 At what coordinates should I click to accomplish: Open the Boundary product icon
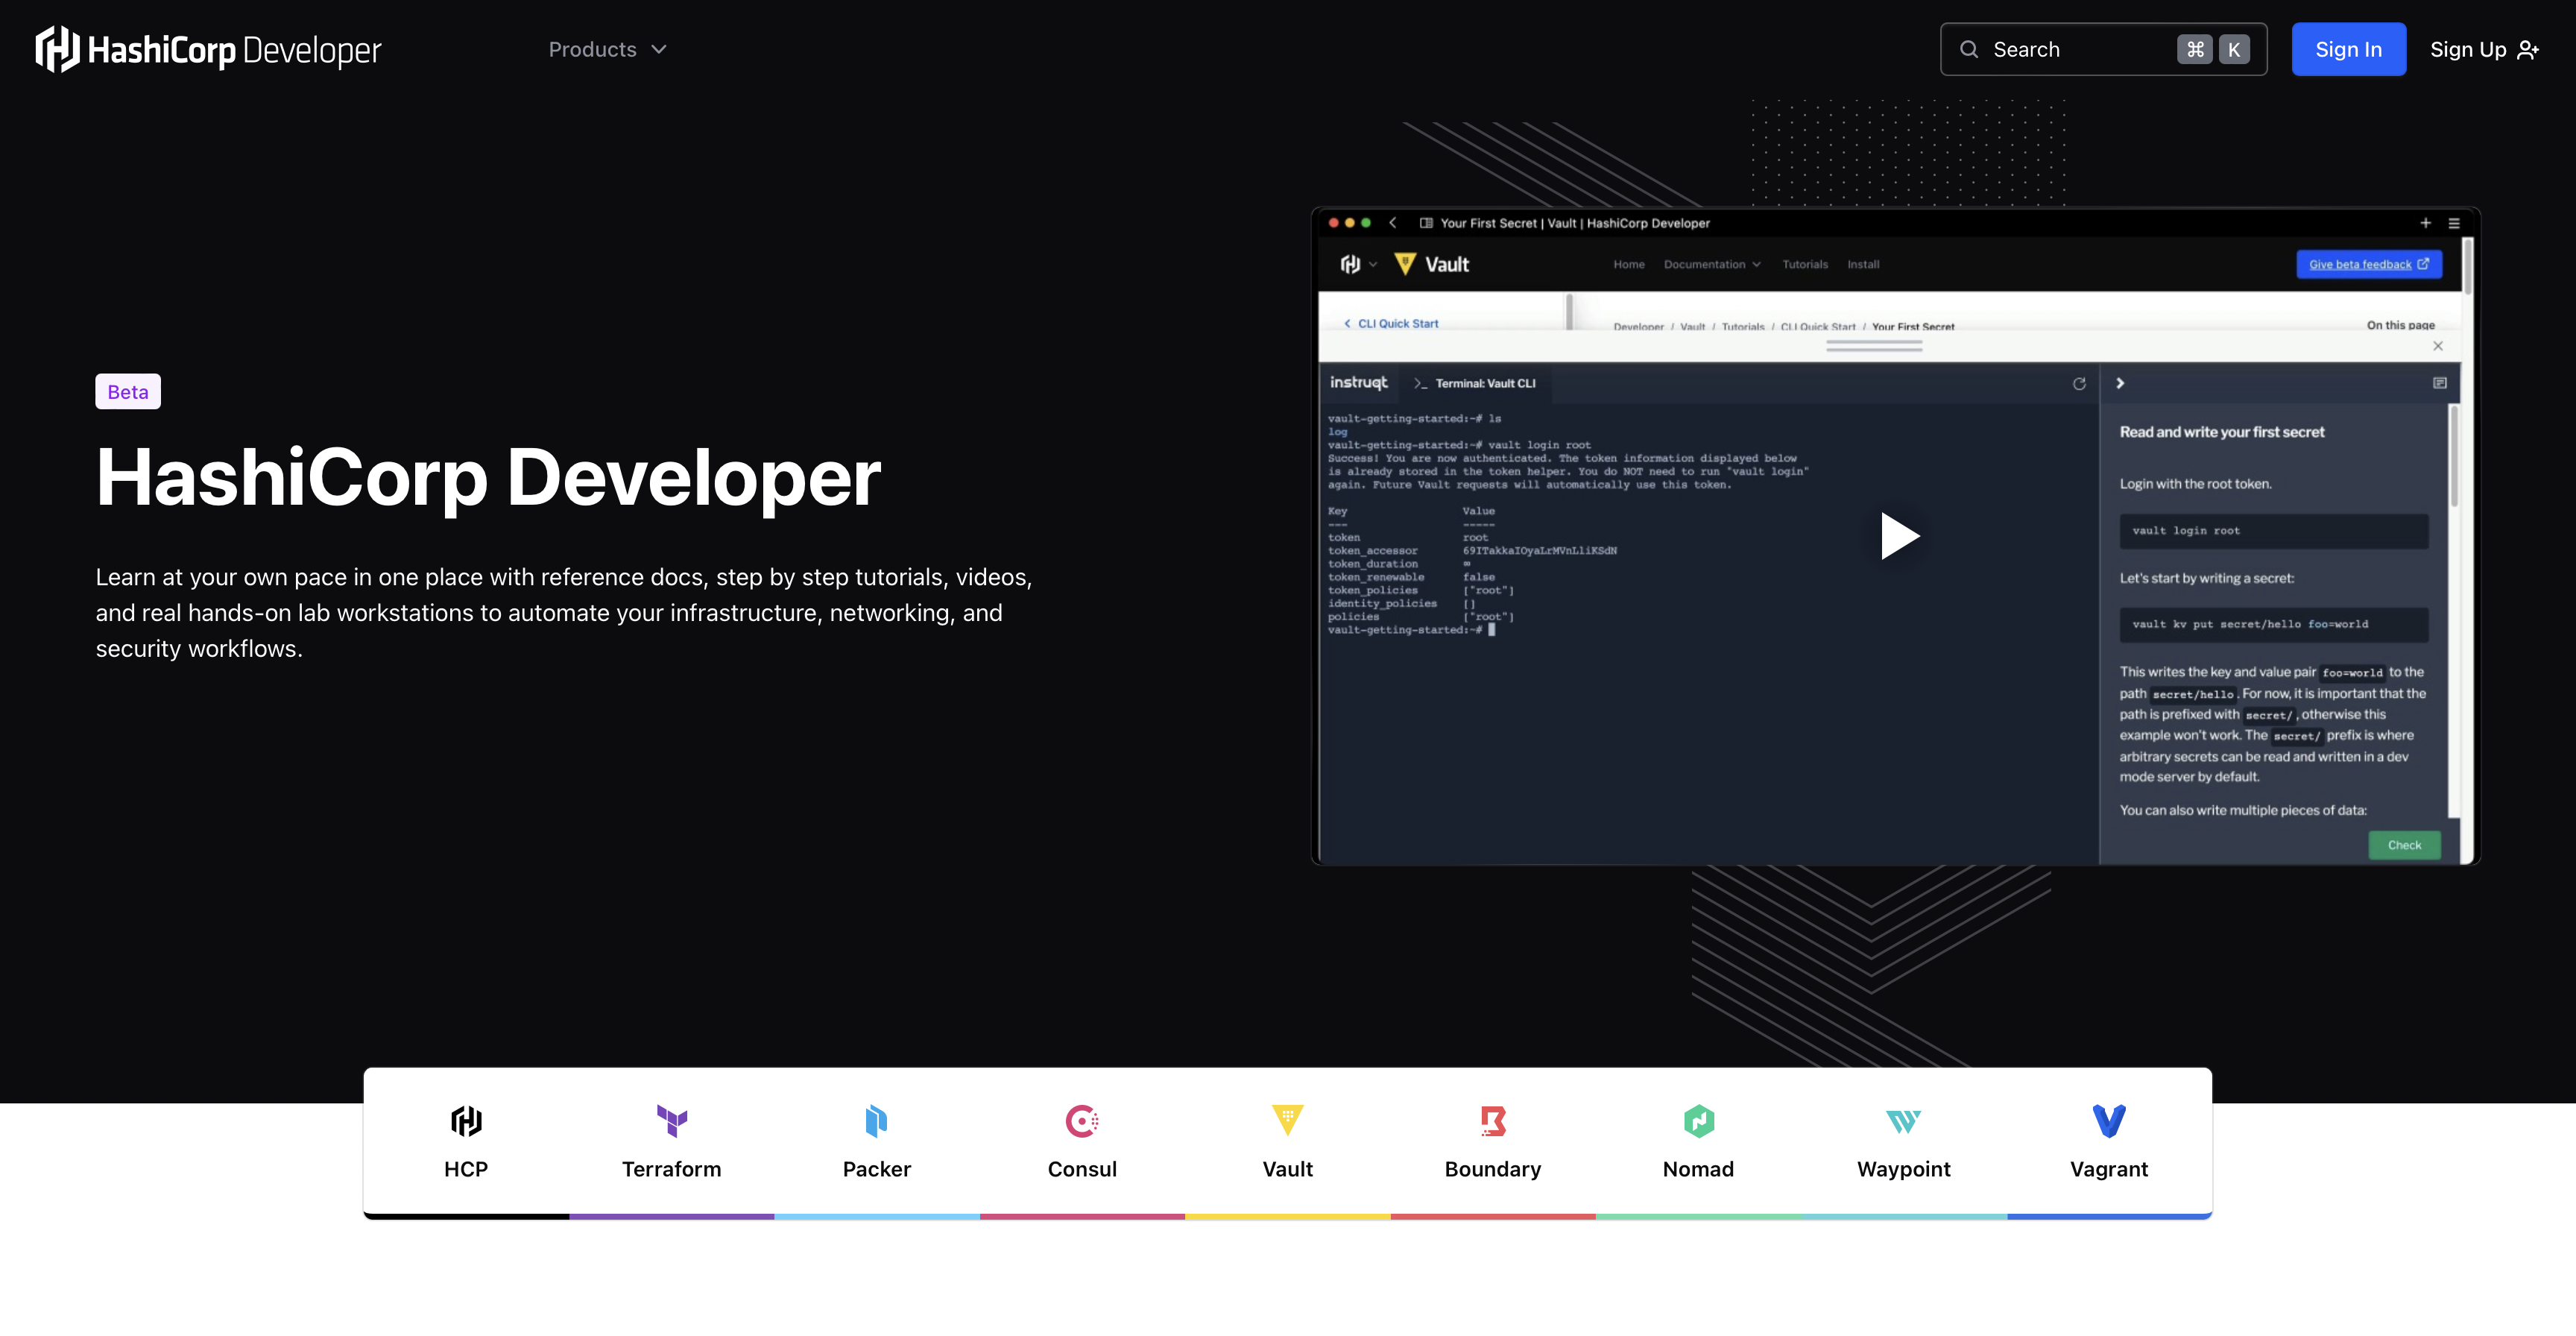1492,1122
